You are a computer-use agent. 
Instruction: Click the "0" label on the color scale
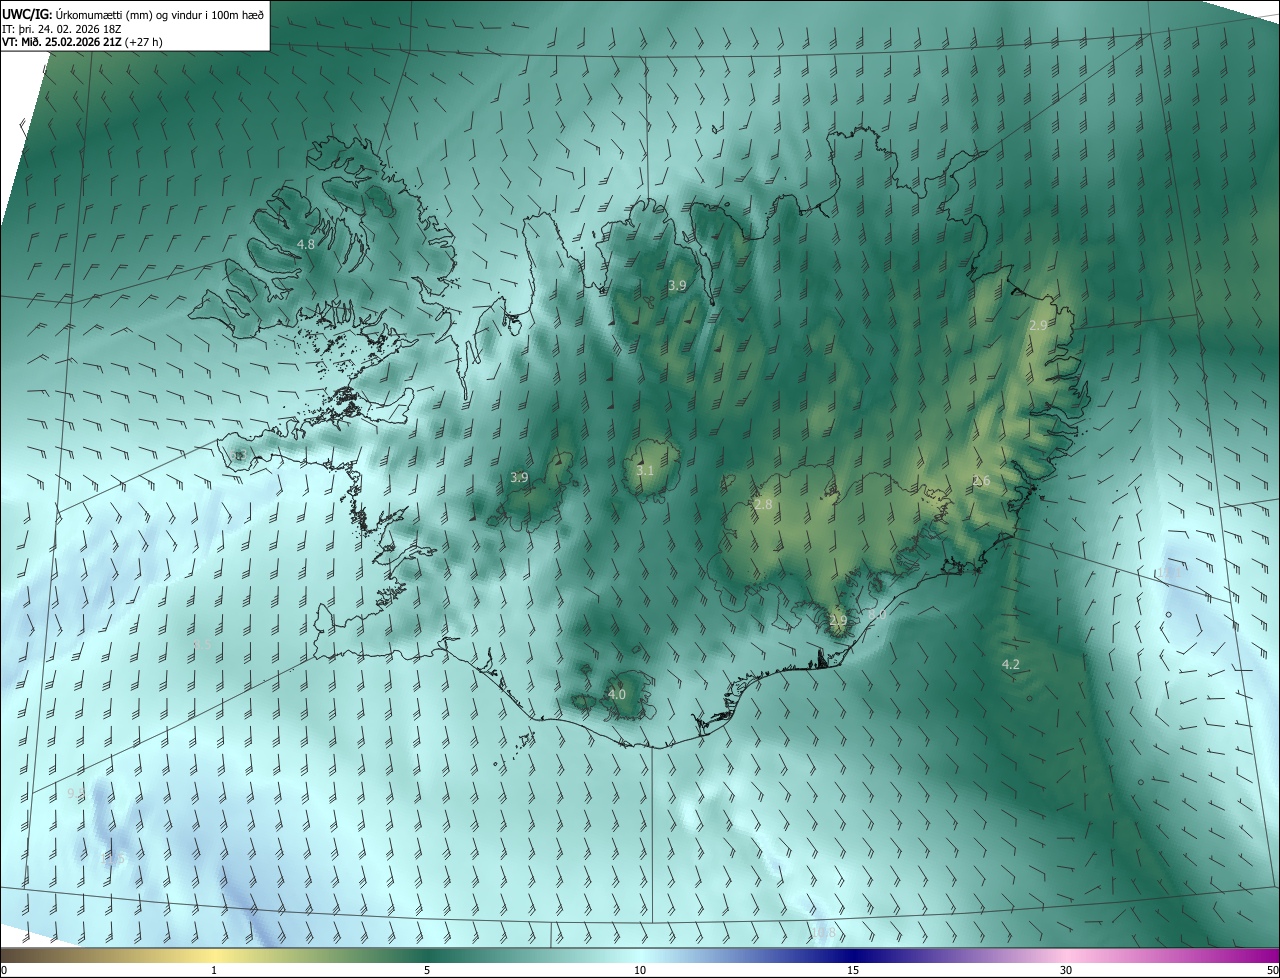pyautogui.click(x=4, y=970)
